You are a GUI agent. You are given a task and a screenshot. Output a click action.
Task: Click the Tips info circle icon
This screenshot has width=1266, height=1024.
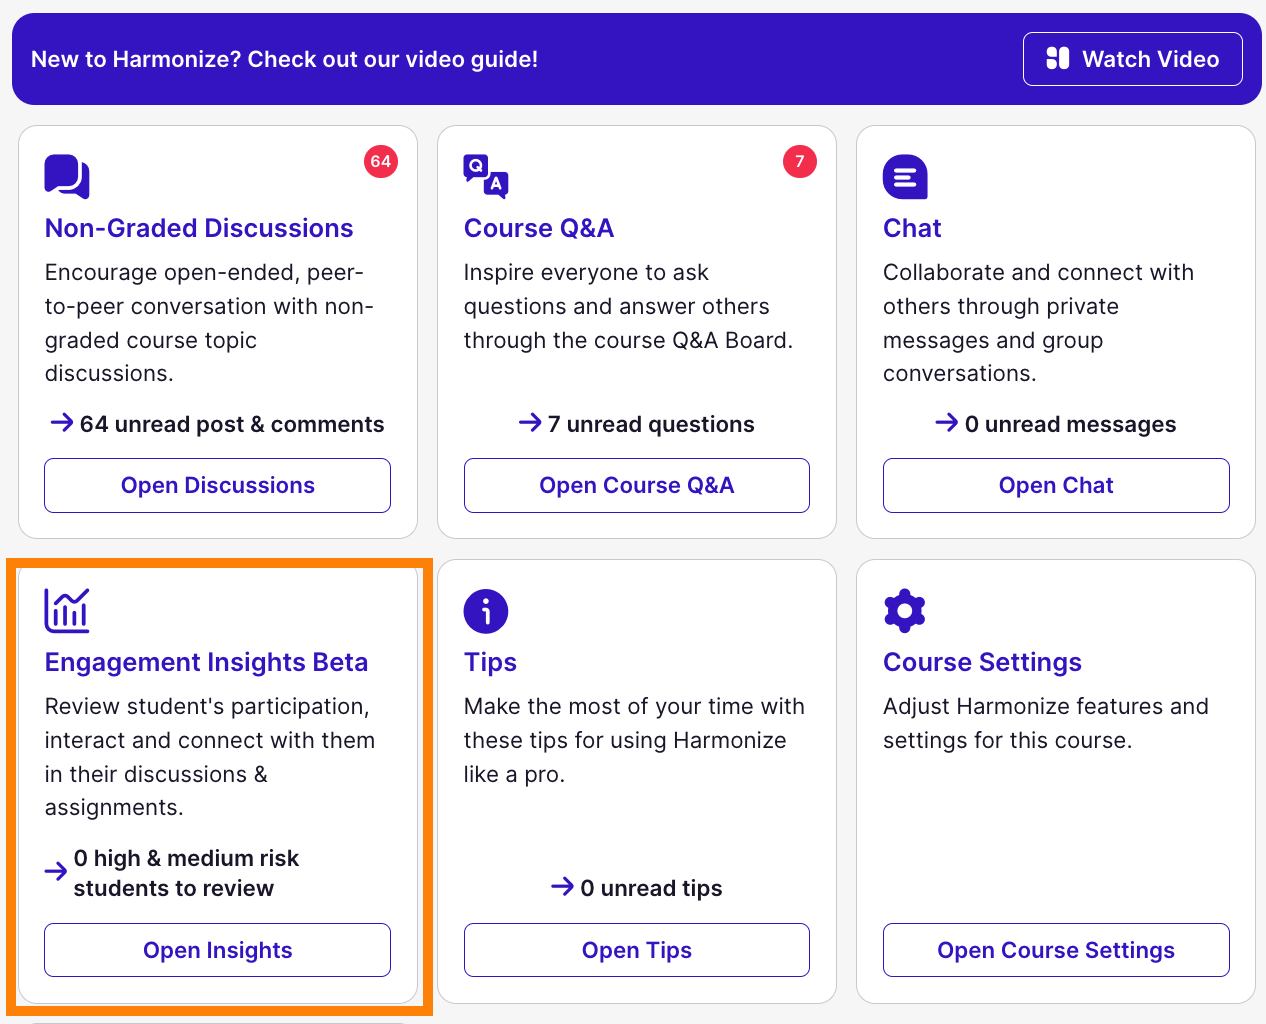coord(486,611)
